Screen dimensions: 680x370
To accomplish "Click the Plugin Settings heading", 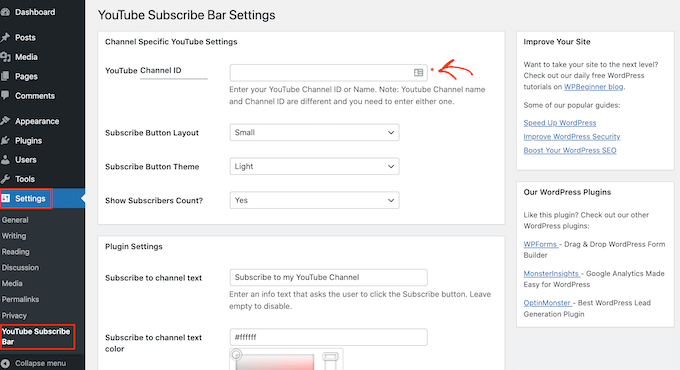I will tap(134, 246).
